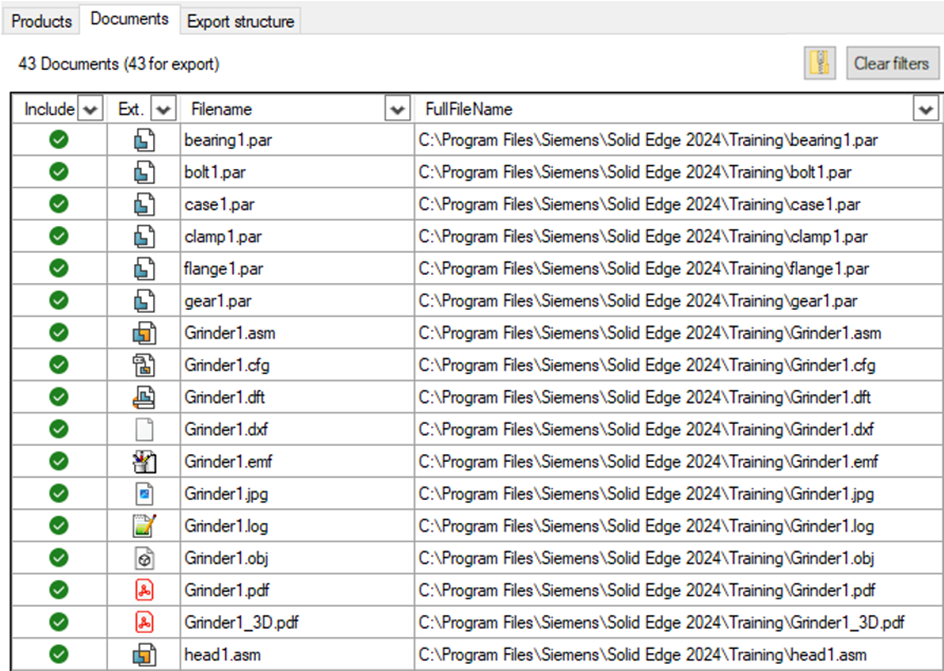The width and height of the screenshot is (944, 671).
Task: Open the FullFileName column filter dropdown
Action: 925,109
